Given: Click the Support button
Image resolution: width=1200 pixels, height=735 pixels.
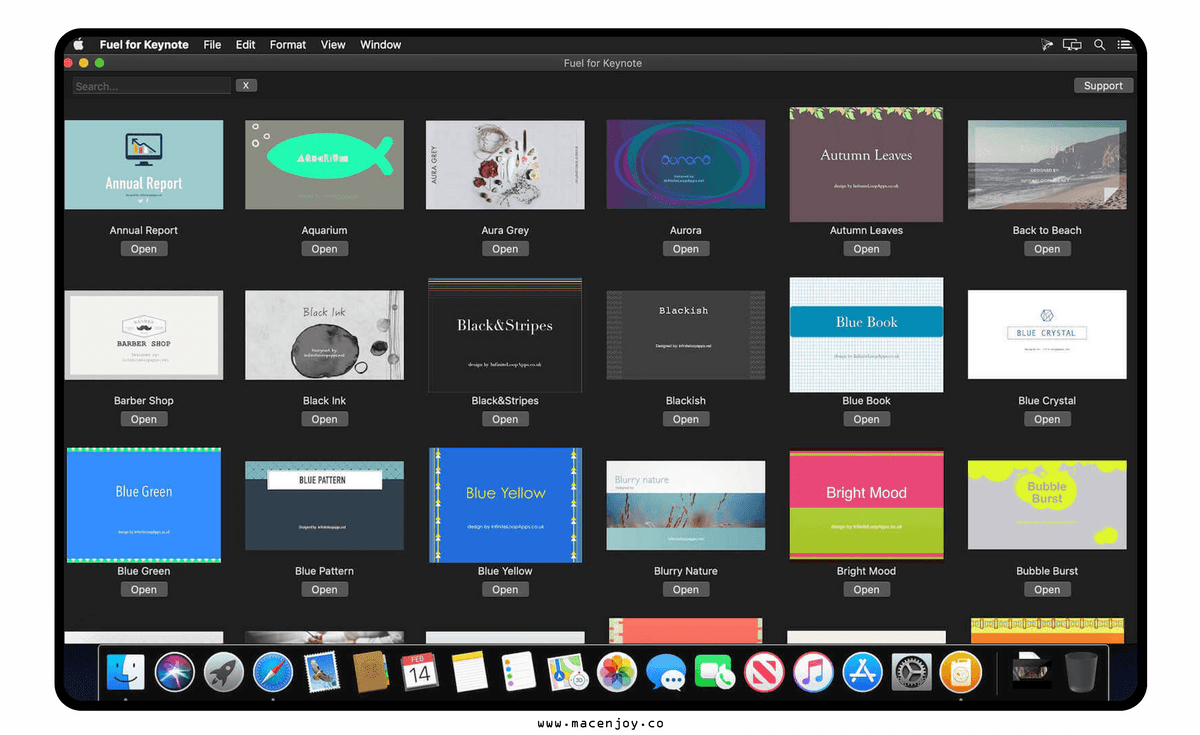Looking at the screenshot, I should (1104, 86).
